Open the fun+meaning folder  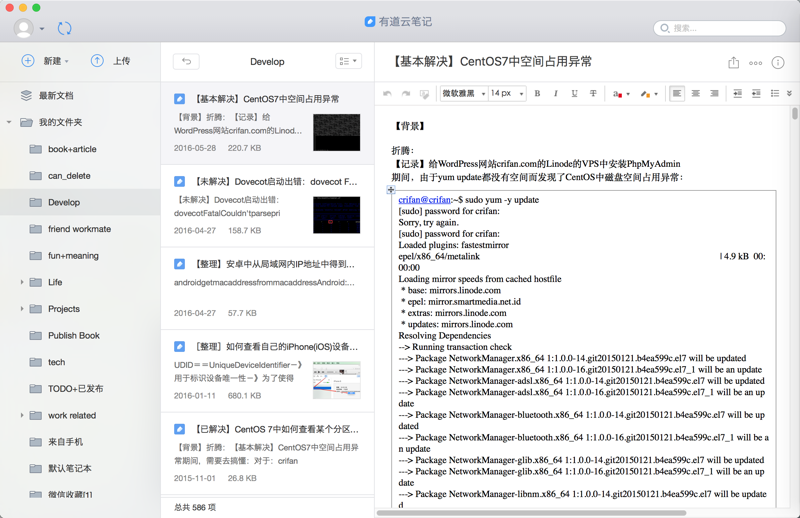pyautogui.click(x=80, y=256)
